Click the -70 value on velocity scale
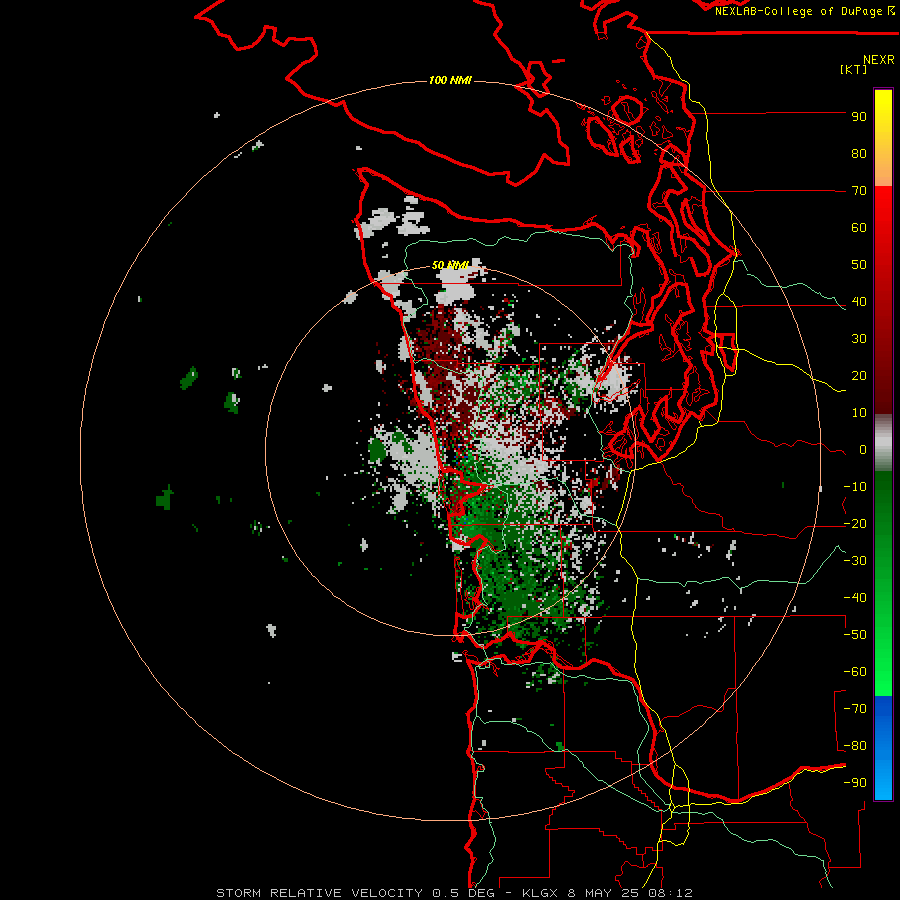The image size is (900, 900). pyautogui.click(x=855, y=709)
